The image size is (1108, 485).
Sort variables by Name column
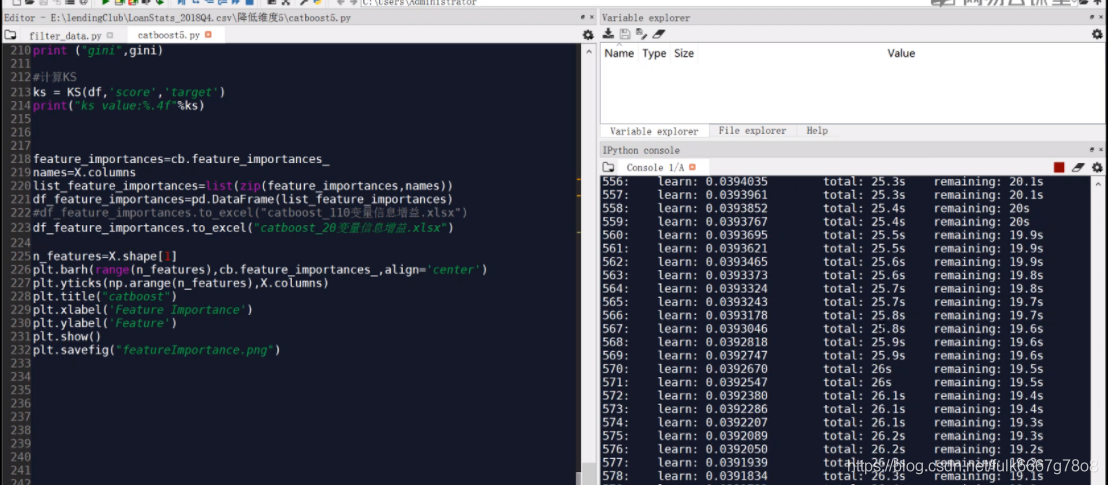[619, 53]
